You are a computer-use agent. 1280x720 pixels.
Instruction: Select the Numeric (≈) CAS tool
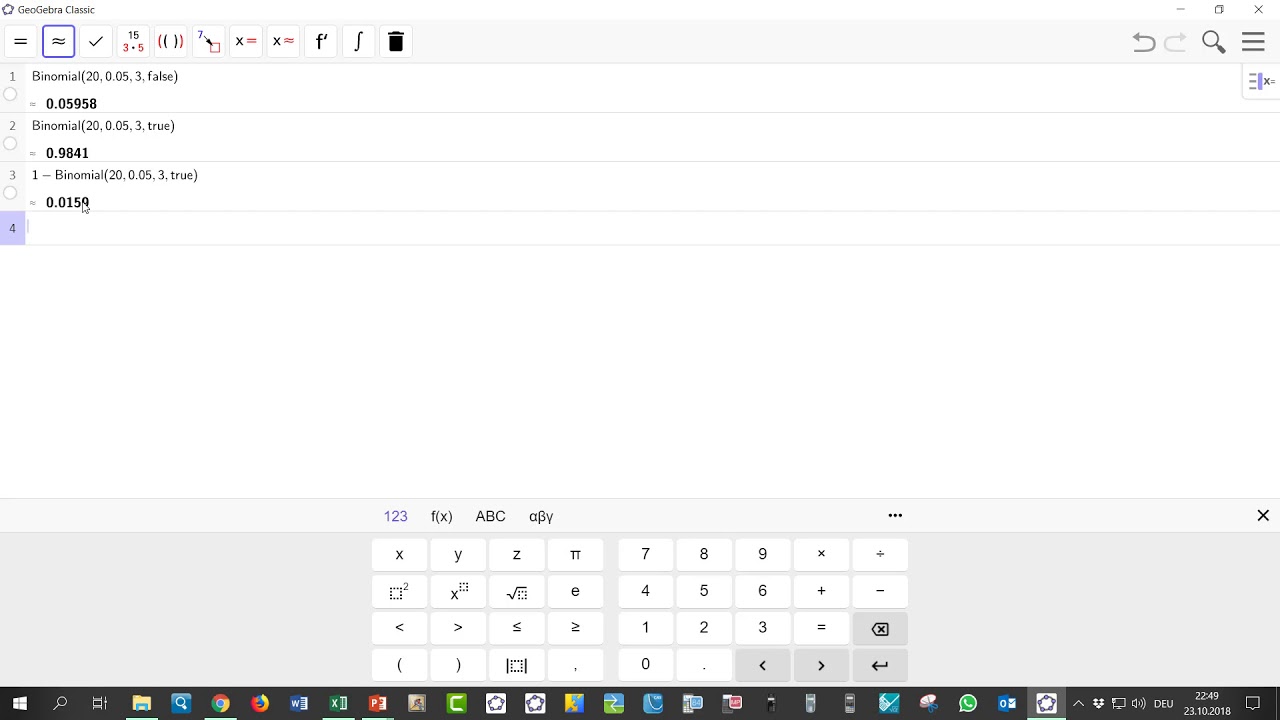[x=58, y=42]
